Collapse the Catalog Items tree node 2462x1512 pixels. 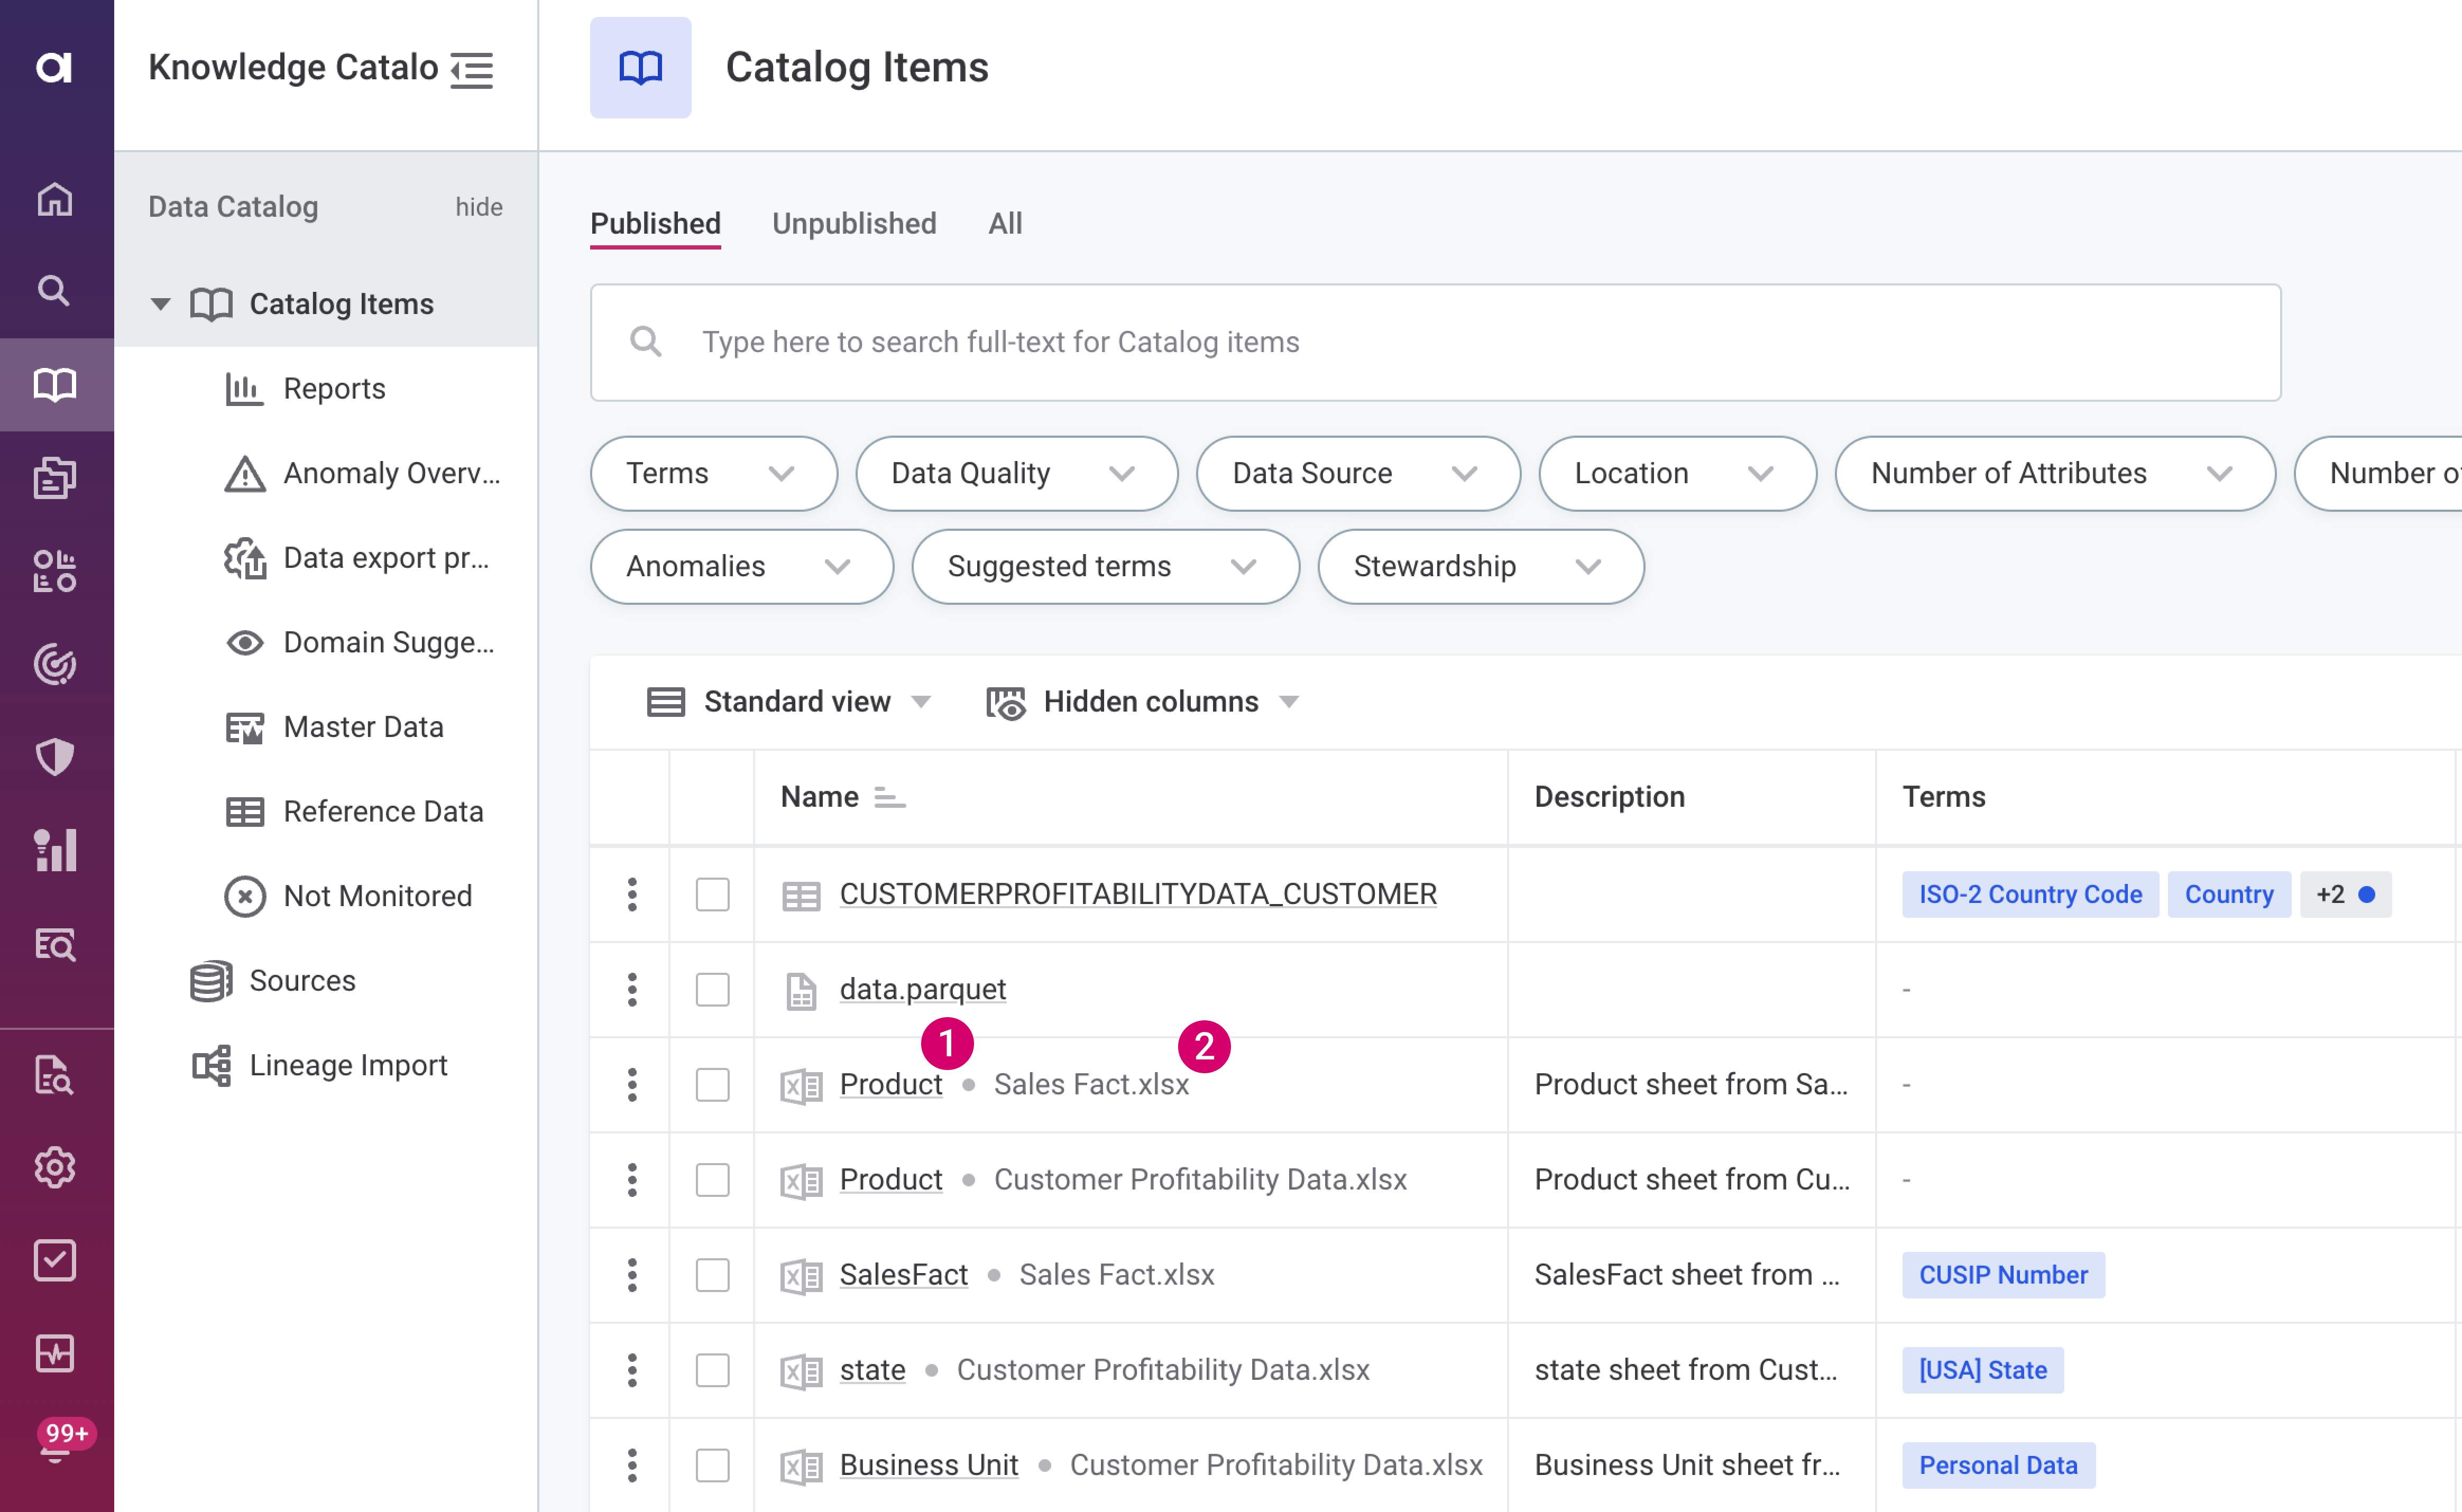point(160,304)
